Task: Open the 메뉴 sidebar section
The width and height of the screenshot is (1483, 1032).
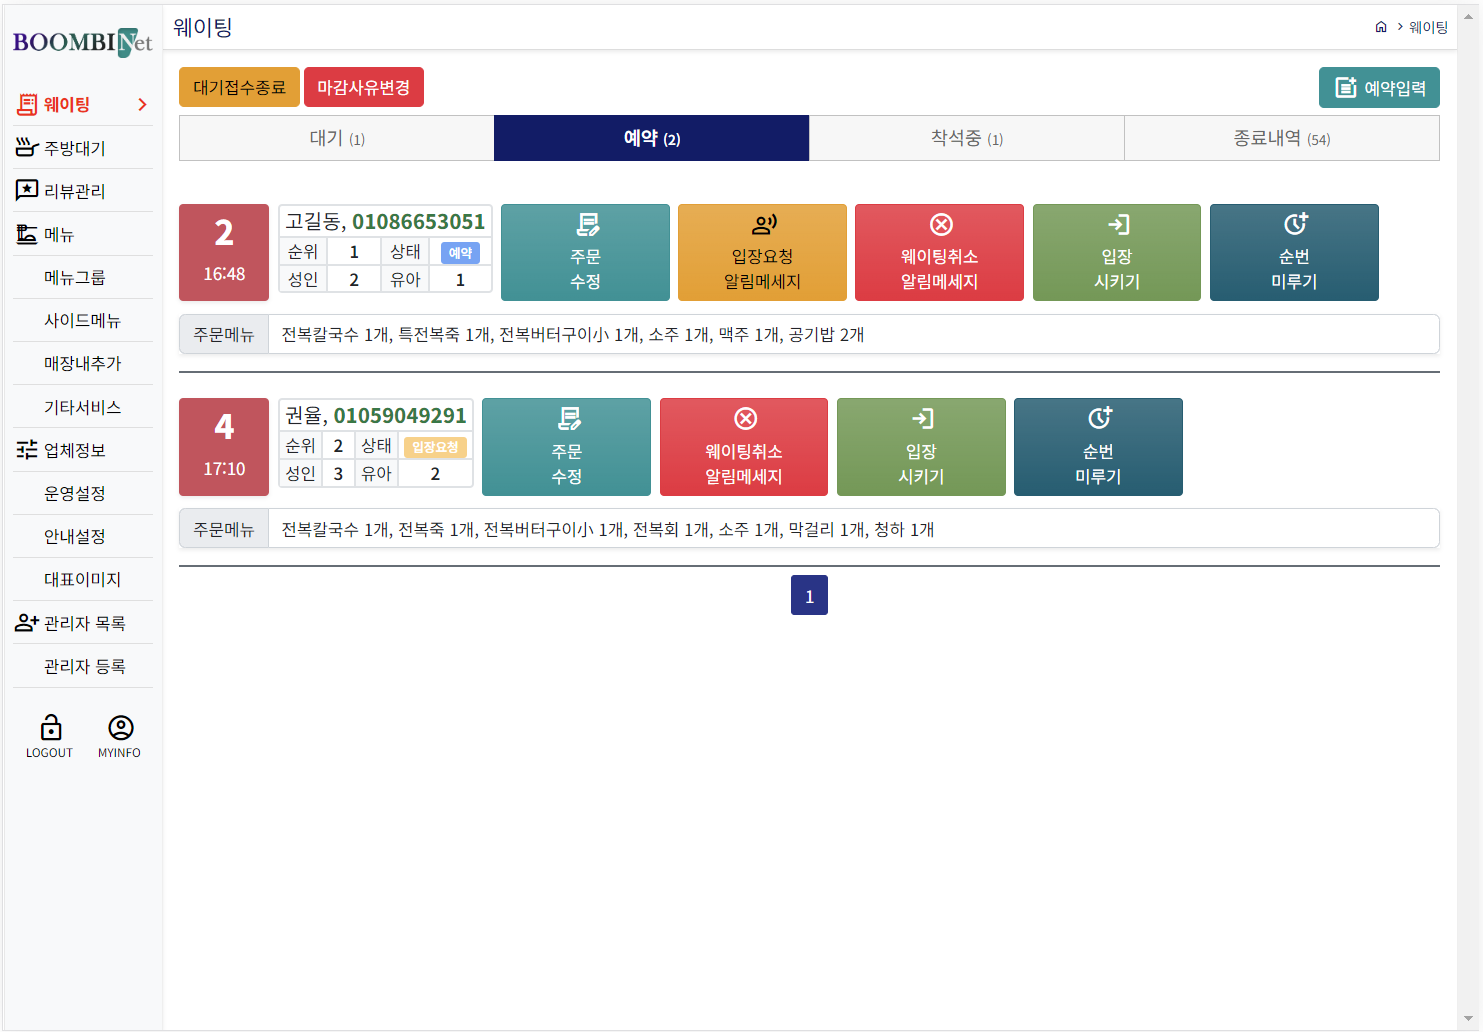Action: point(59,235)
